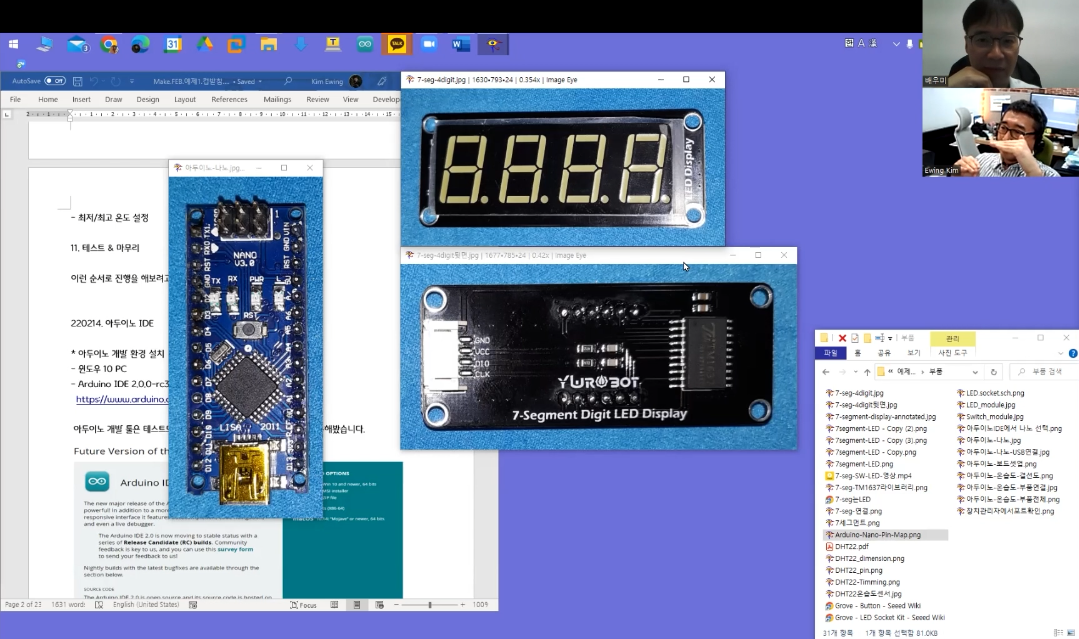Open File Explorer from the taskbar
Image resolution: width=1079 pixels, height=639 pixels.
(x=268, y=45)
